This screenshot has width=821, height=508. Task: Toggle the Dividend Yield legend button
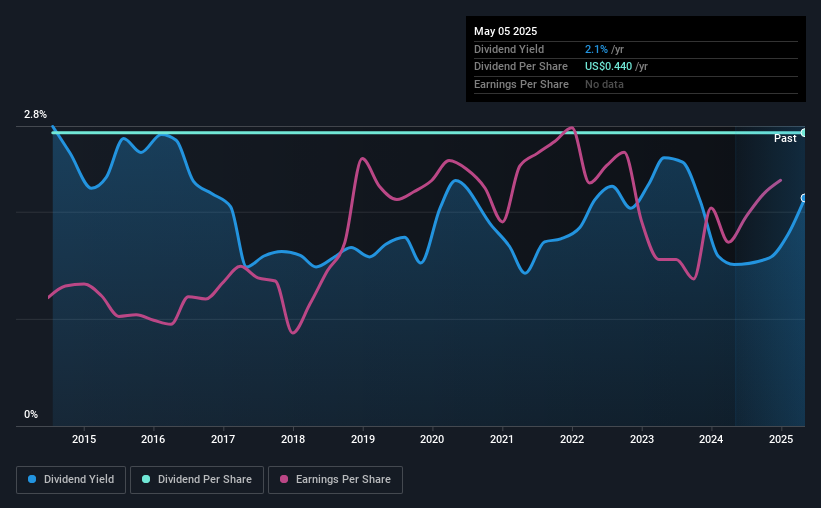(71, 480)
